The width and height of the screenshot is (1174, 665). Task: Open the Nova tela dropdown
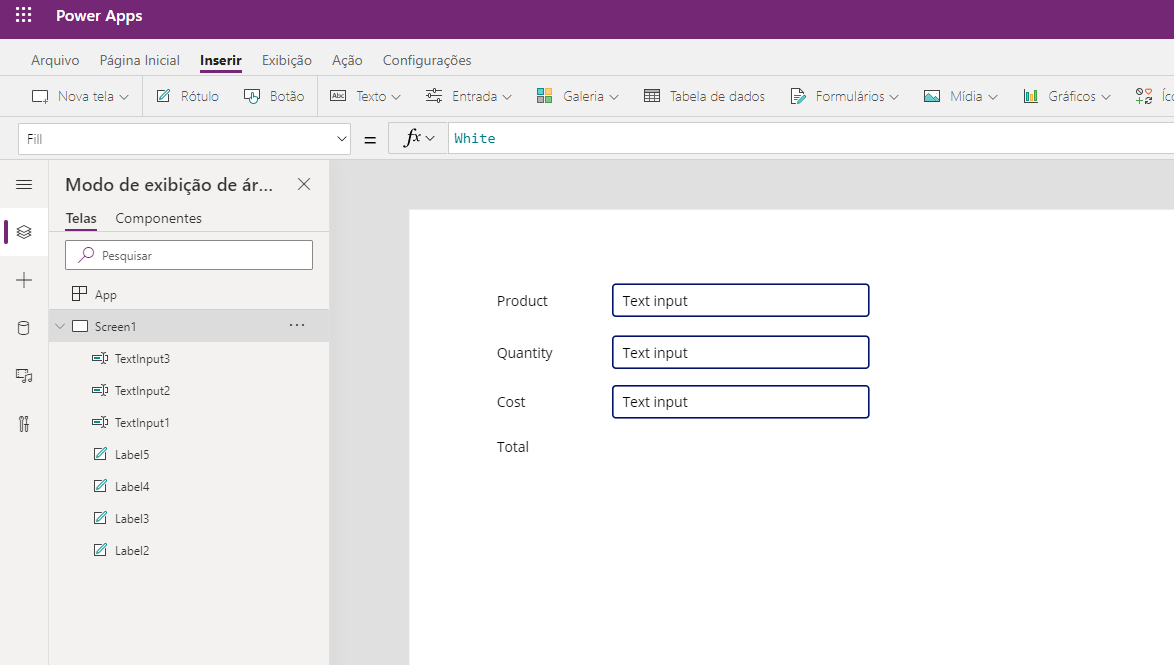point(79,95)
